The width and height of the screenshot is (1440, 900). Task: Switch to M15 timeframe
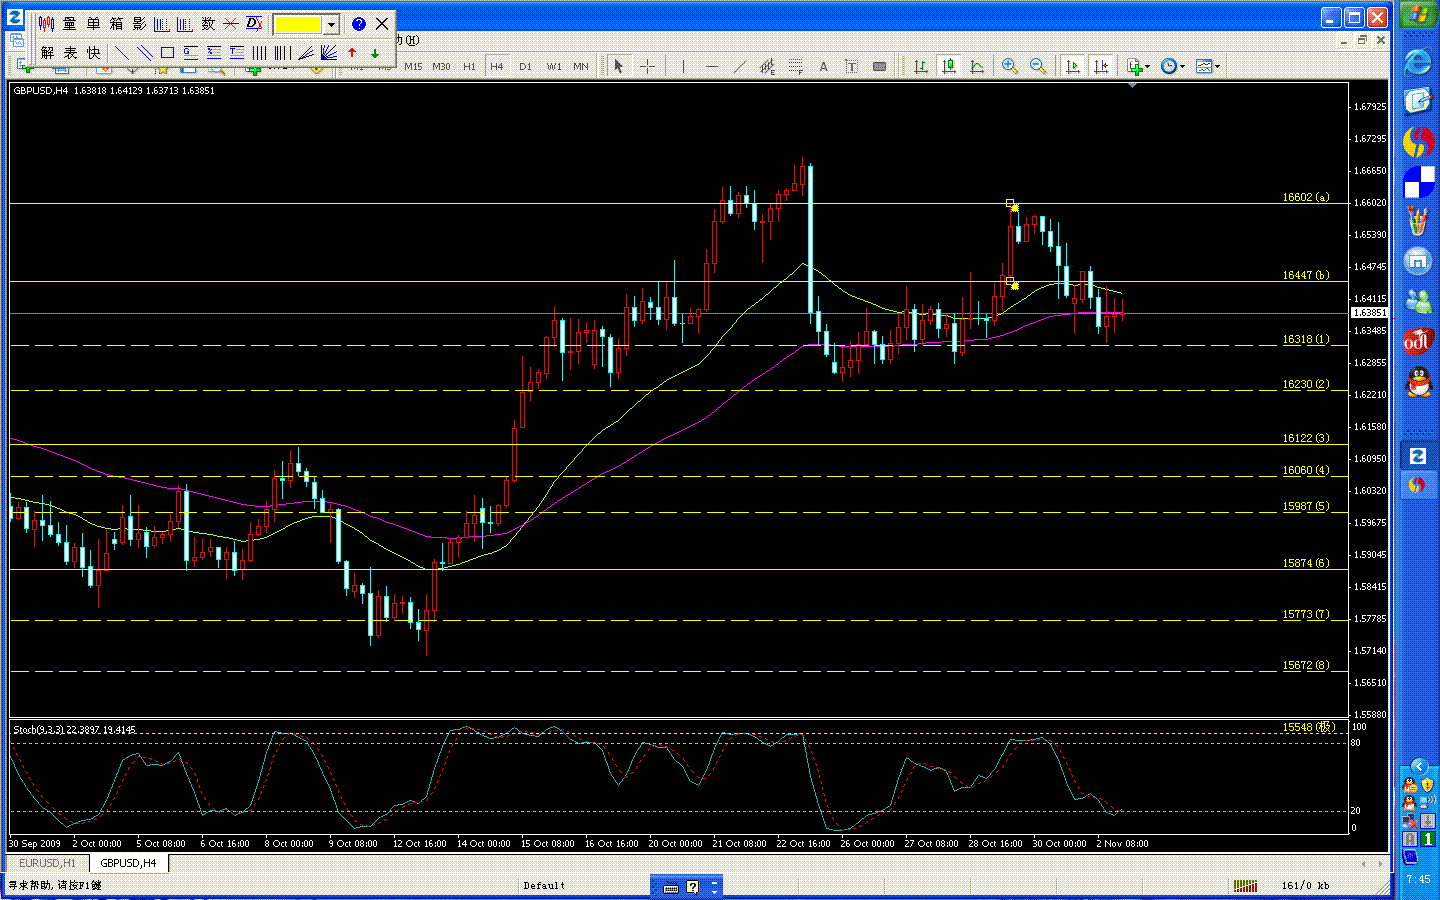[x=413, y=67]
